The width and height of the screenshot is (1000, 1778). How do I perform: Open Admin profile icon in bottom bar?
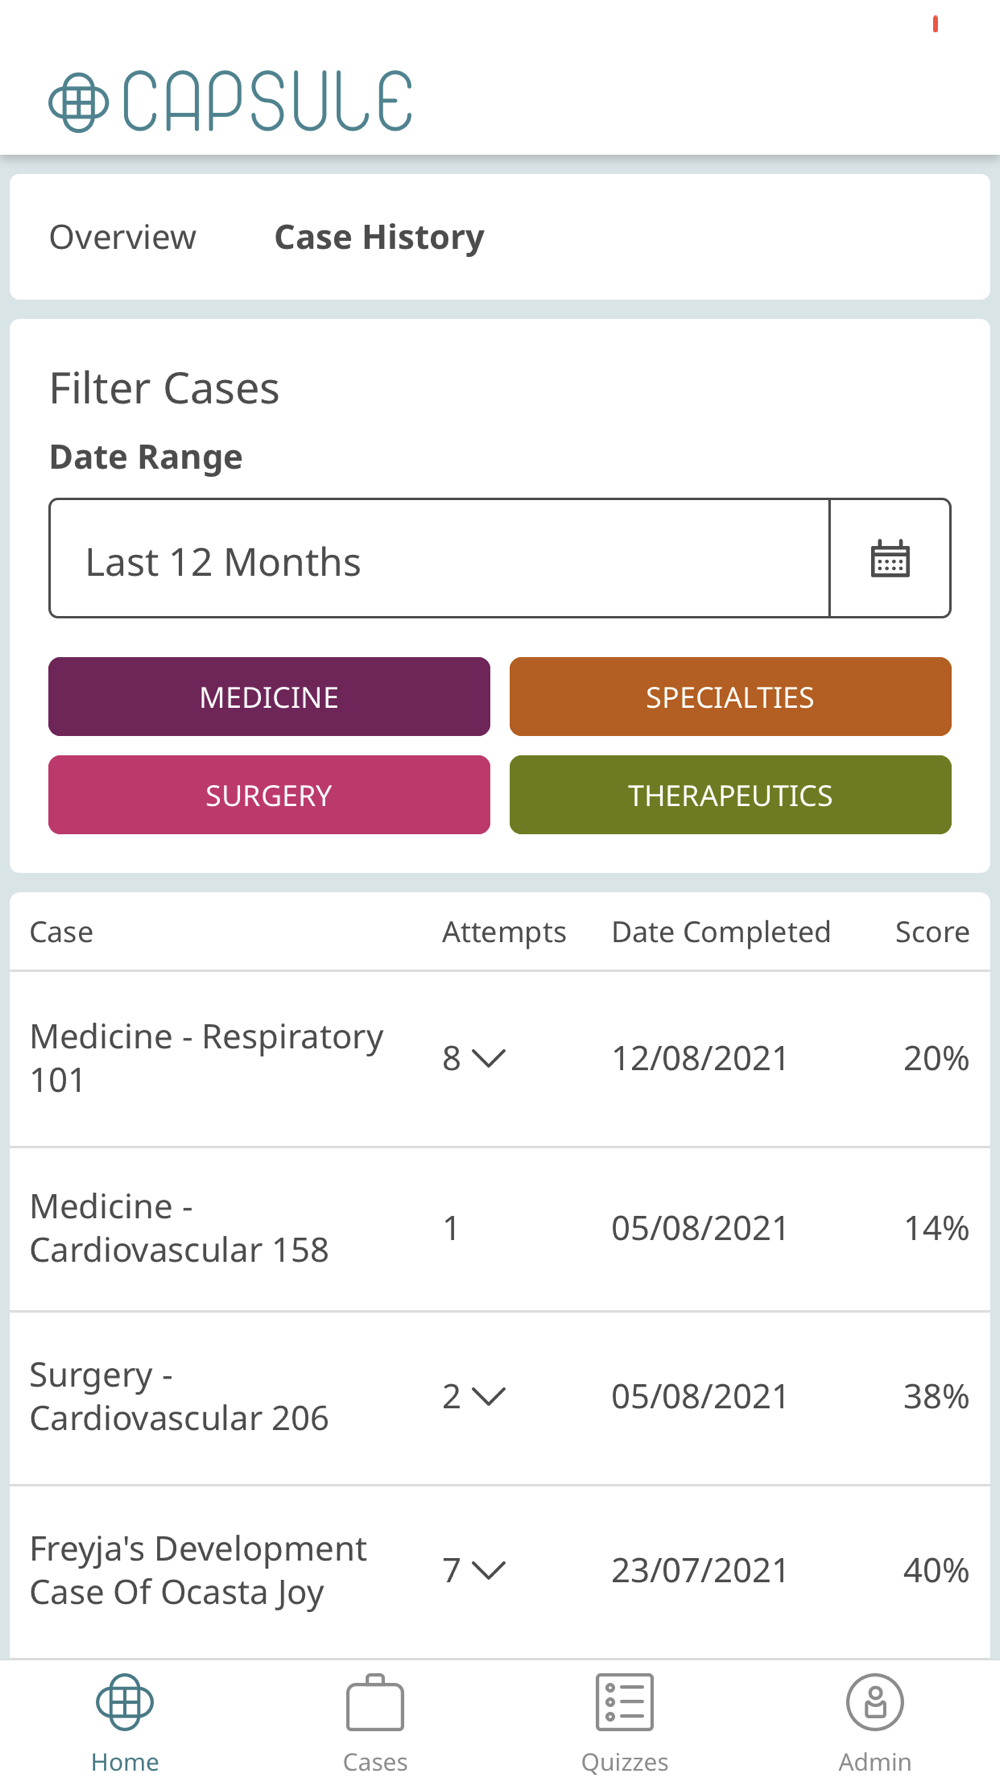(x=875, y=1702)
